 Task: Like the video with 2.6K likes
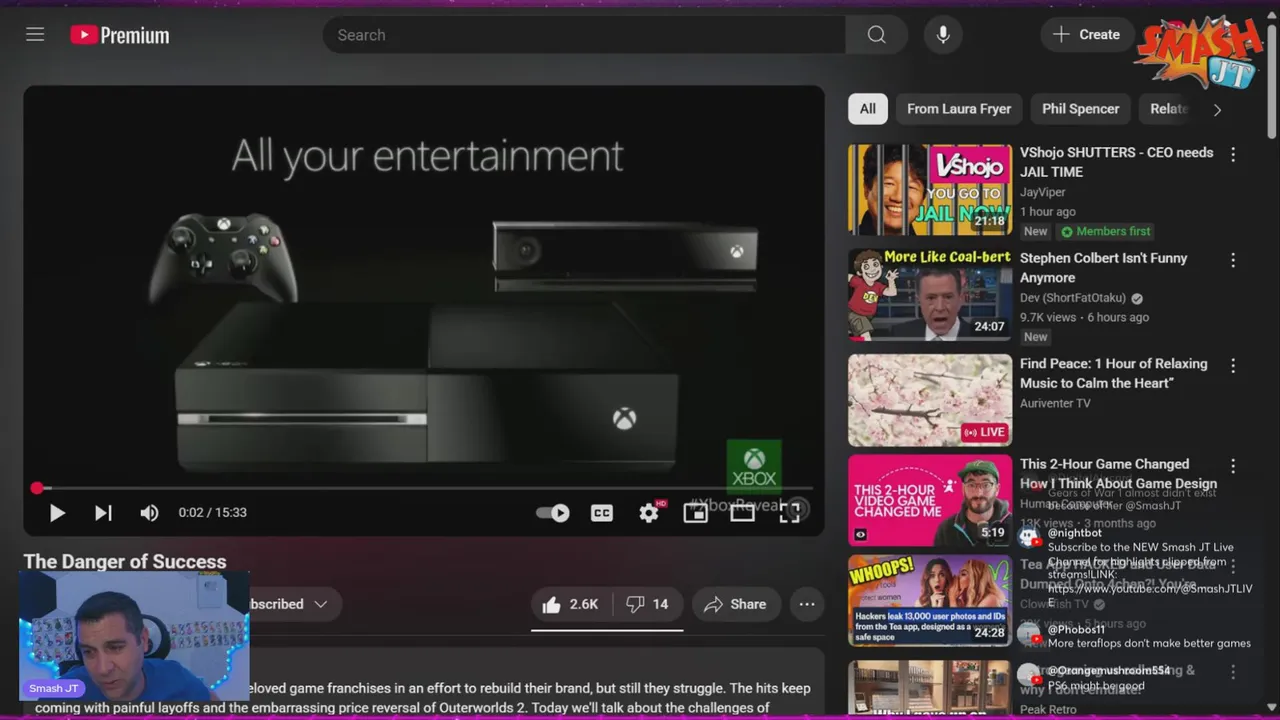pyautogui.click(x=571, y=604)
